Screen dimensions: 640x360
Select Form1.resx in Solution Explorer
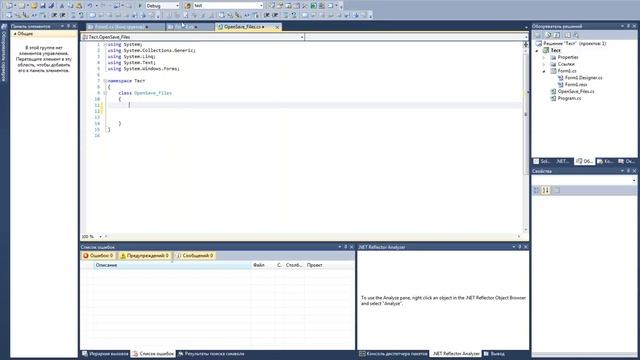point(576,85)
